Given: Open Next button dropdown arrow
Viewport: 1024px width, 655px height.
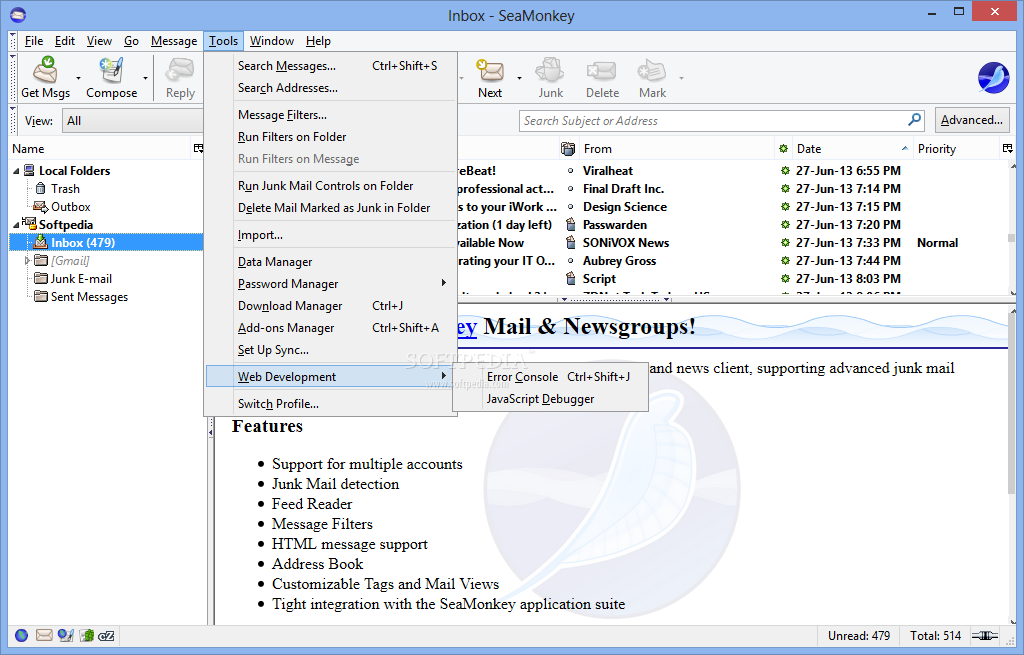Looking at the screenshot, I should pyautogui.click(x=520, y=78).
